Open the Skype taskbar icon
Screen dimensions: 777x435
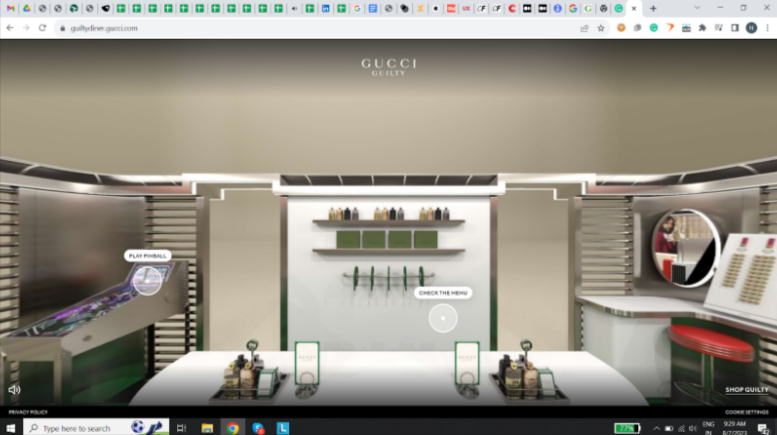tap(258, 428)
